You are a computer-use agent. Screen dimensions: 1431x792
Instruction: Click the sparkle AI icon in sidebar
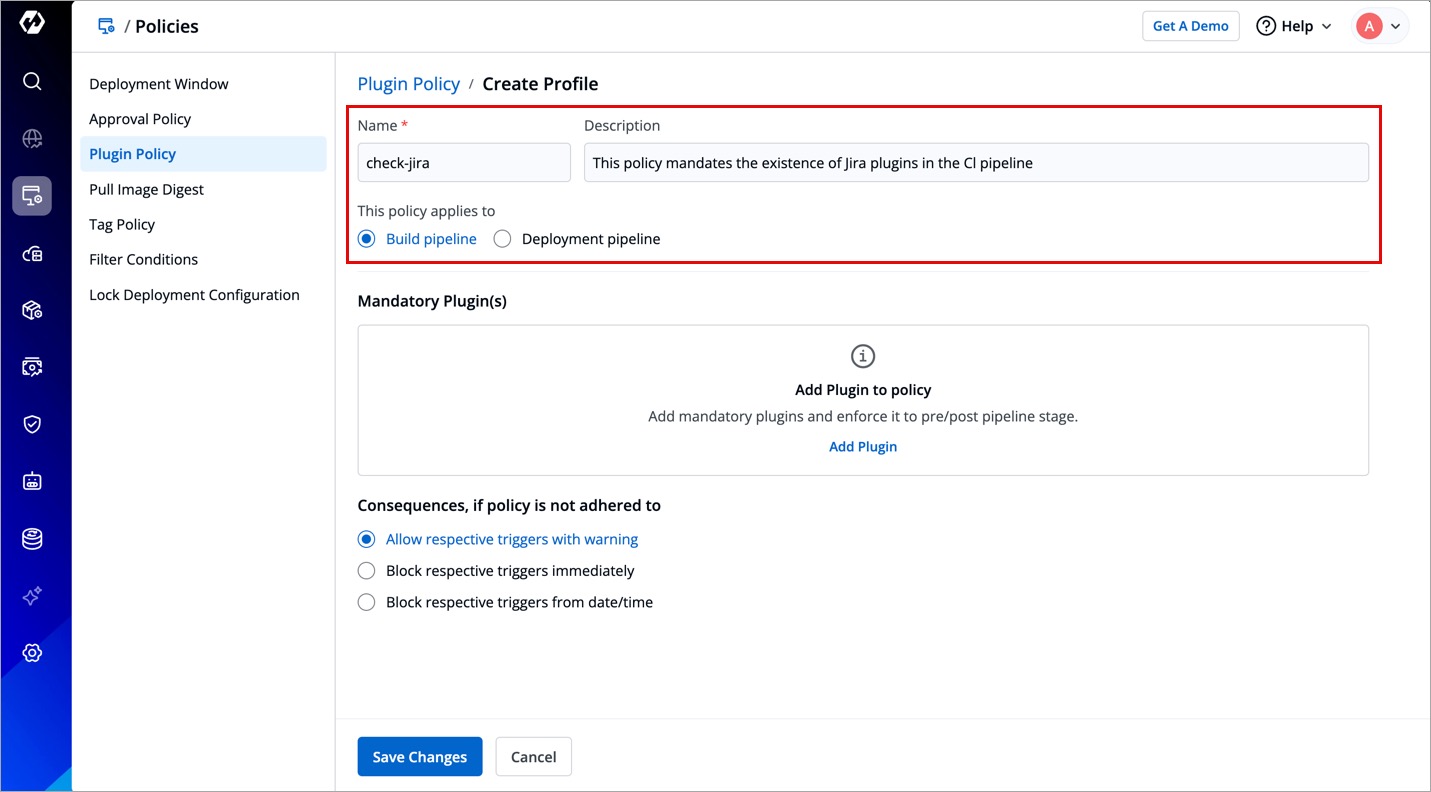point(32,596)
